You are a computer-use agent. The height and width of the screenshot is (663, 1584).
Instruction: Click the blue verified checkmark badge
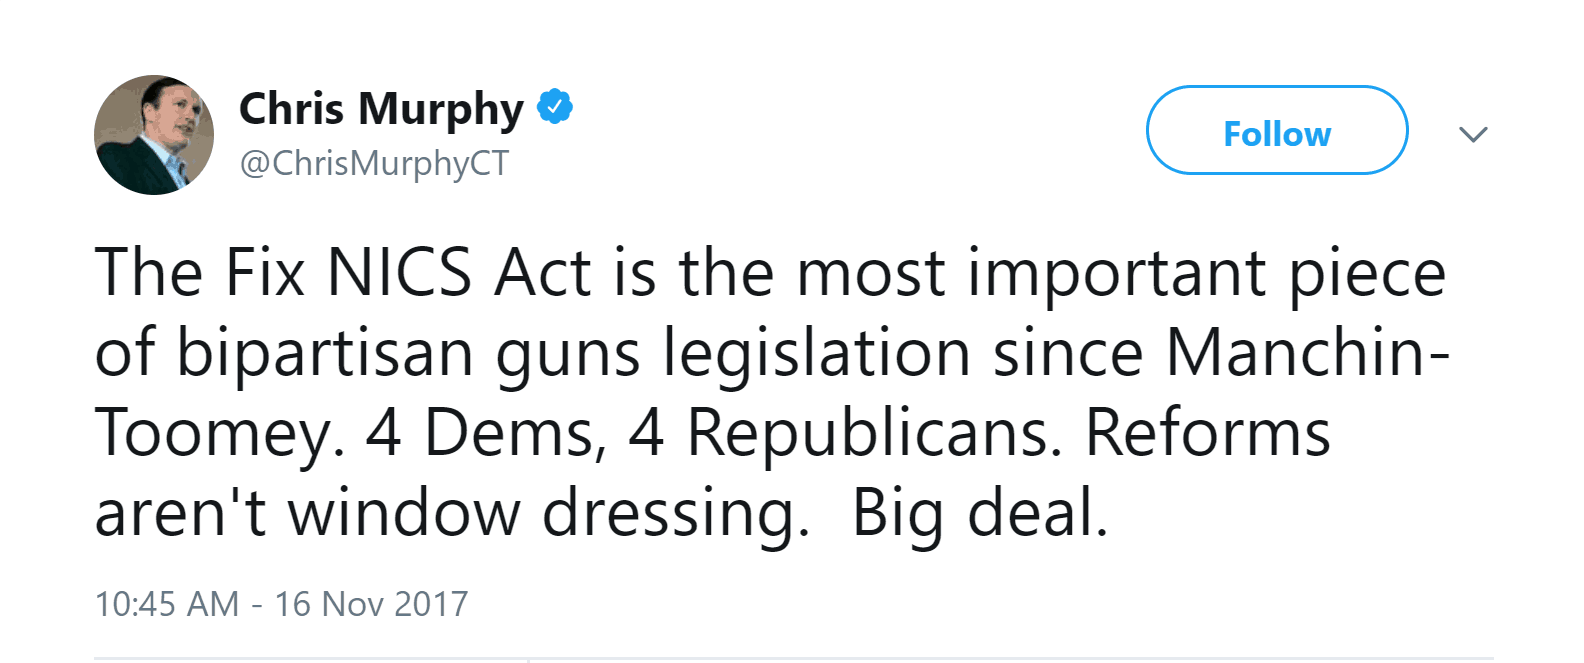point(555,106)
